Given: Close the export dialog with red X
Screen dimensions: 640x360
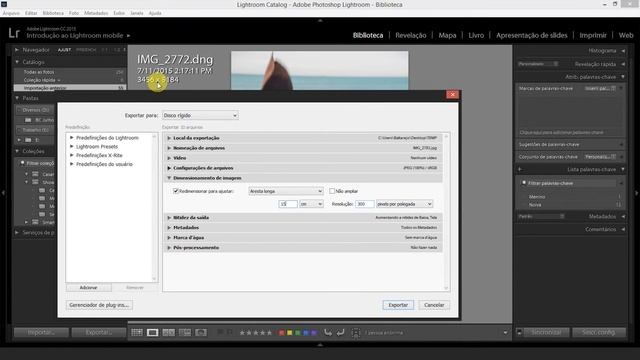Looking at the screenshot, I should click(x=452, y=95).
